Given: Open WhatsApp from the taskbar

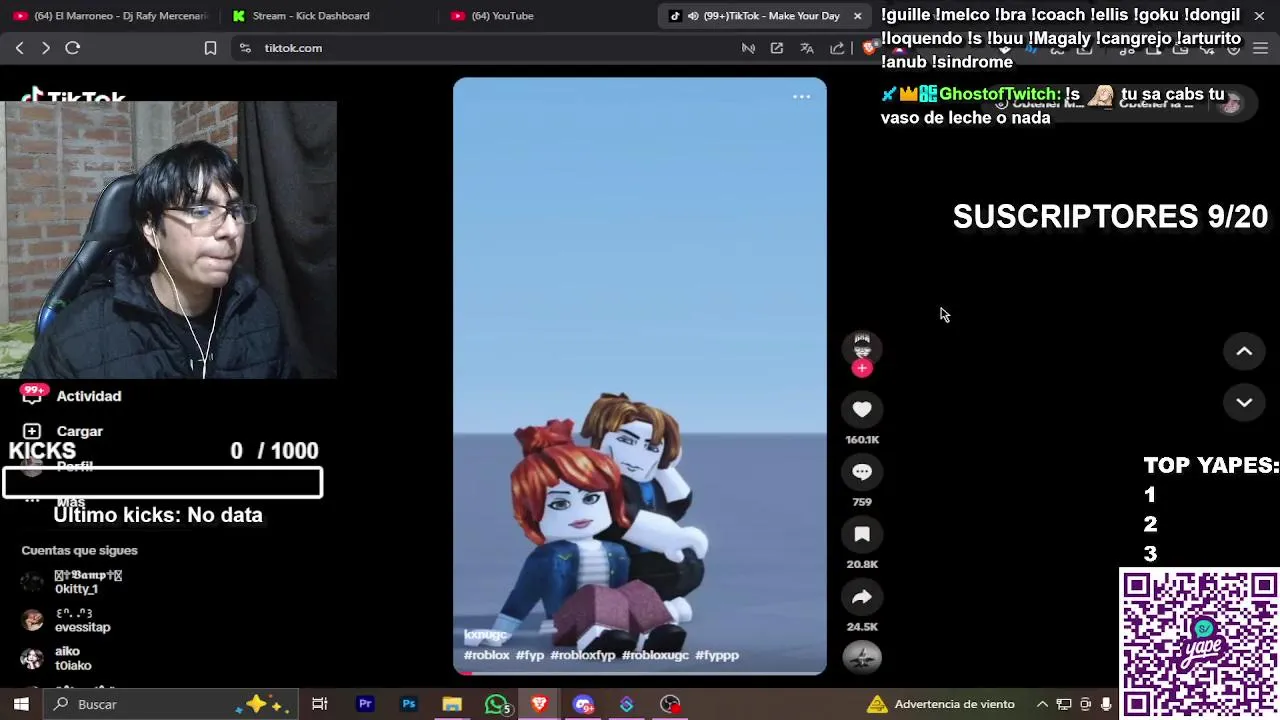Looking at the screenshot, I should (x=496, y=704).
